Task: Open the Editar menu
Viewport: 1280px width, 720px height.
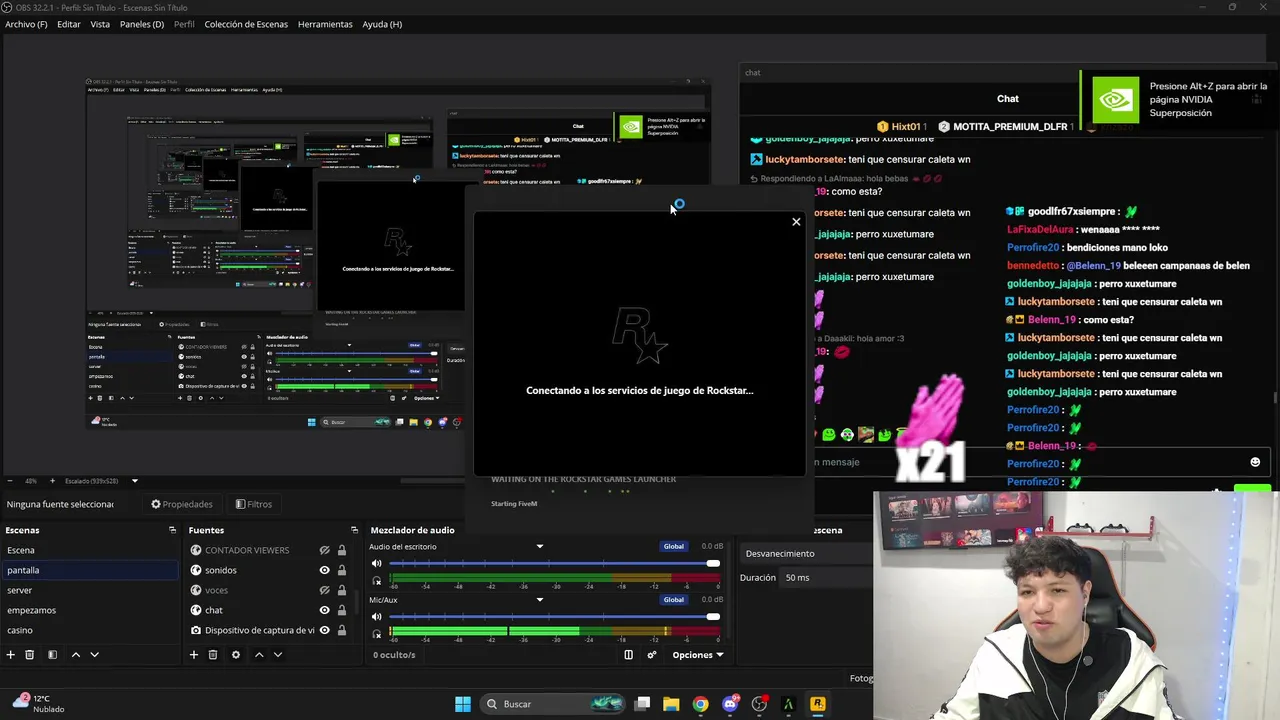Action: (69, 24)
